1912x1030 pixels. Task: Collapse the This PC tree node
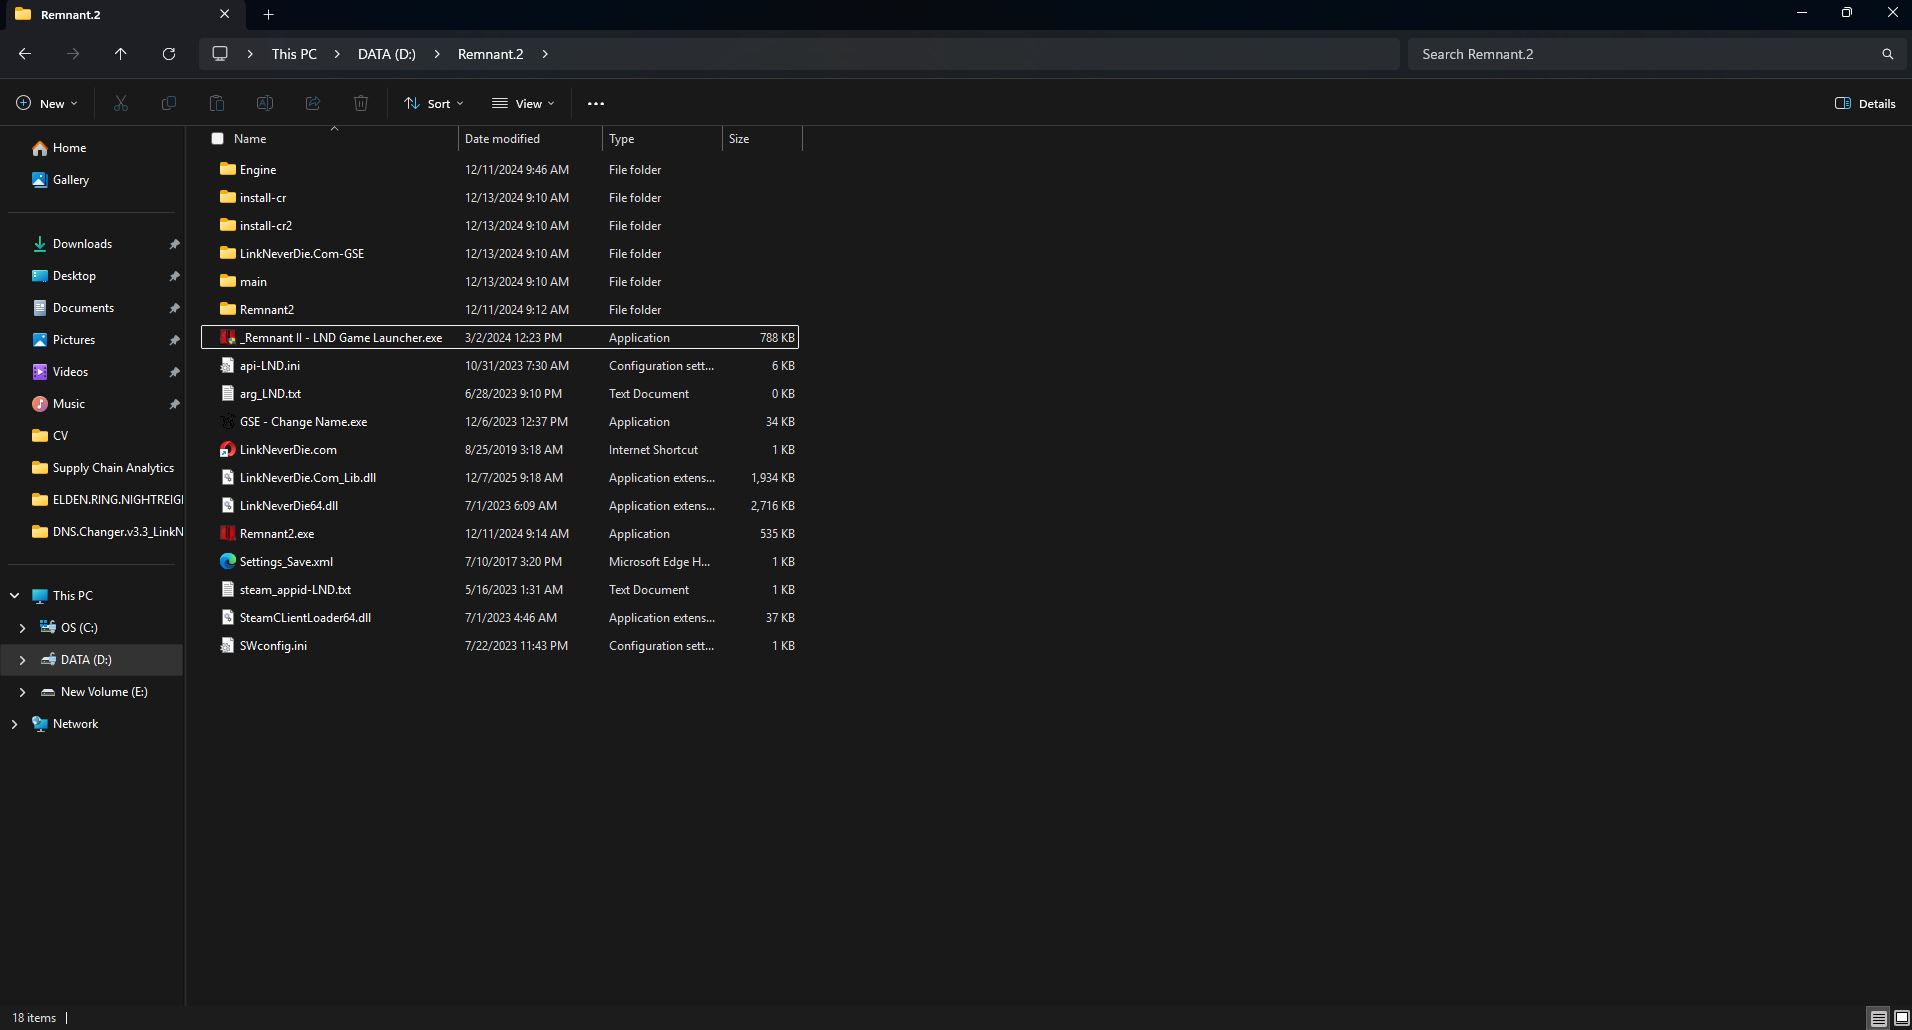pos(14,596)
